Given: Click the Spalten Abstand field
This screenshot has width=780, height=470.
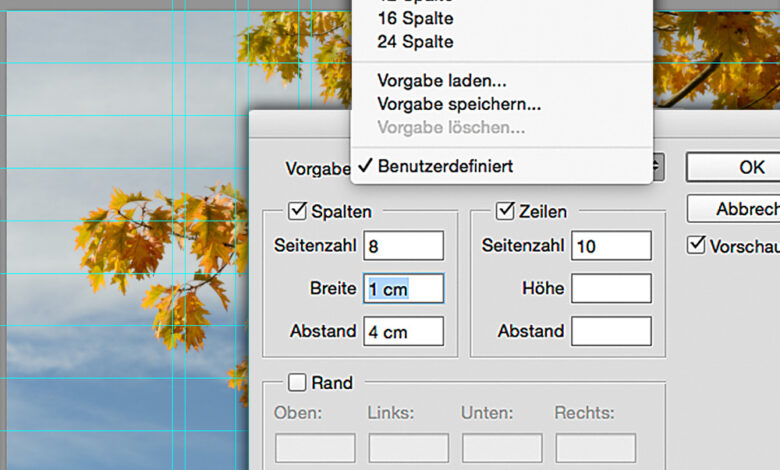Looking at the screenshot, I should coord(403,332).
